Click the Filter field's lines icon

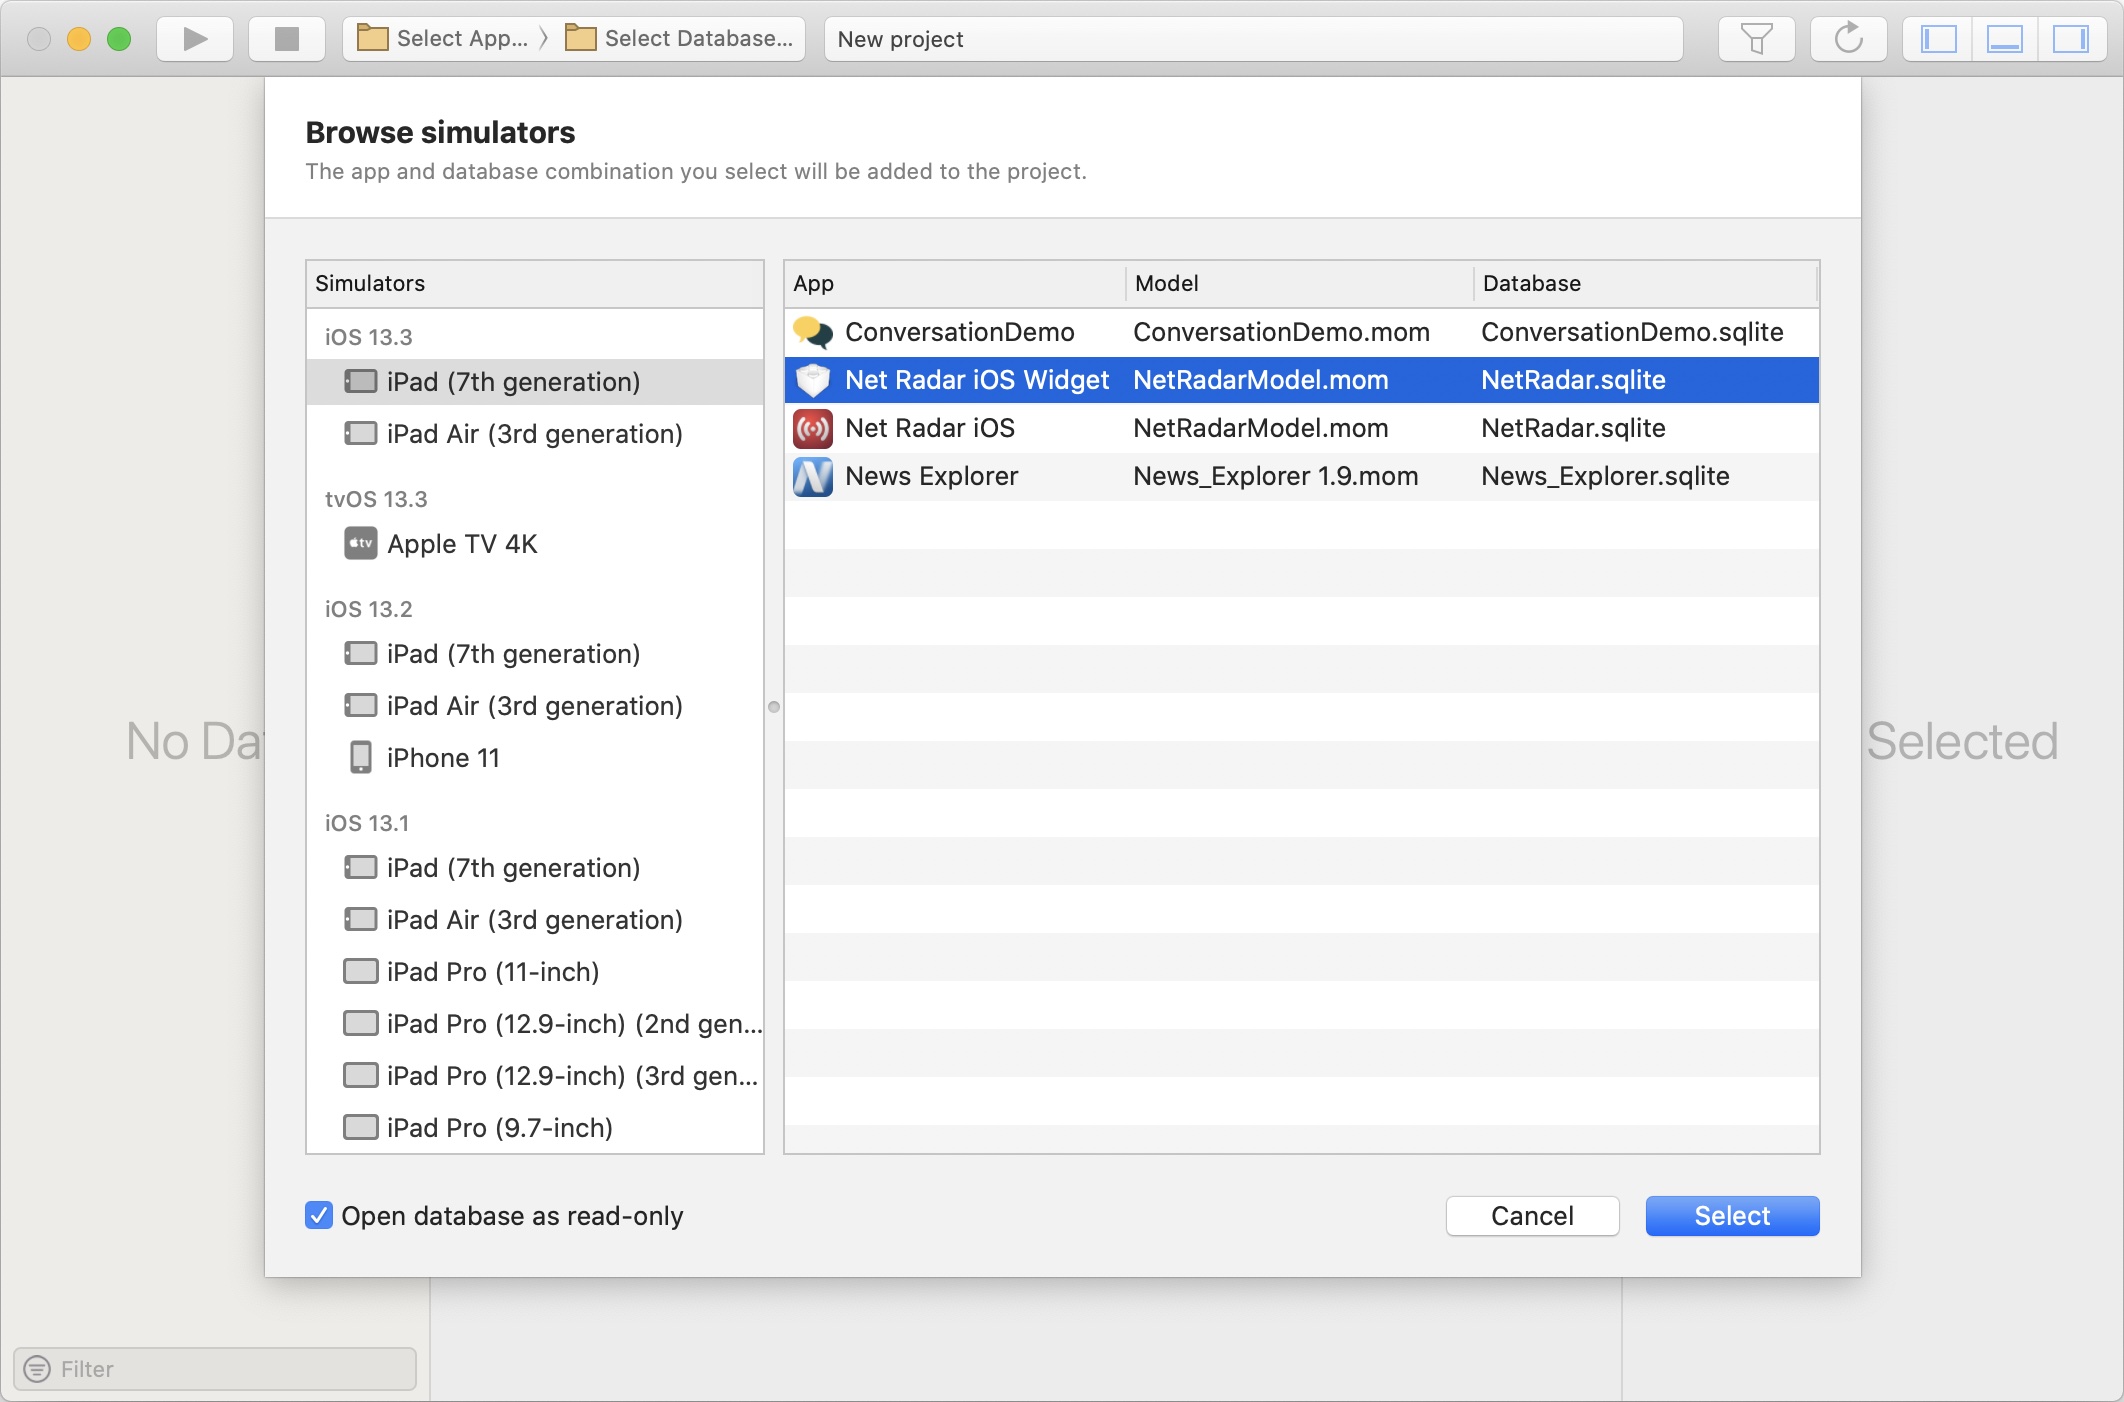(x=37, y=1369)
